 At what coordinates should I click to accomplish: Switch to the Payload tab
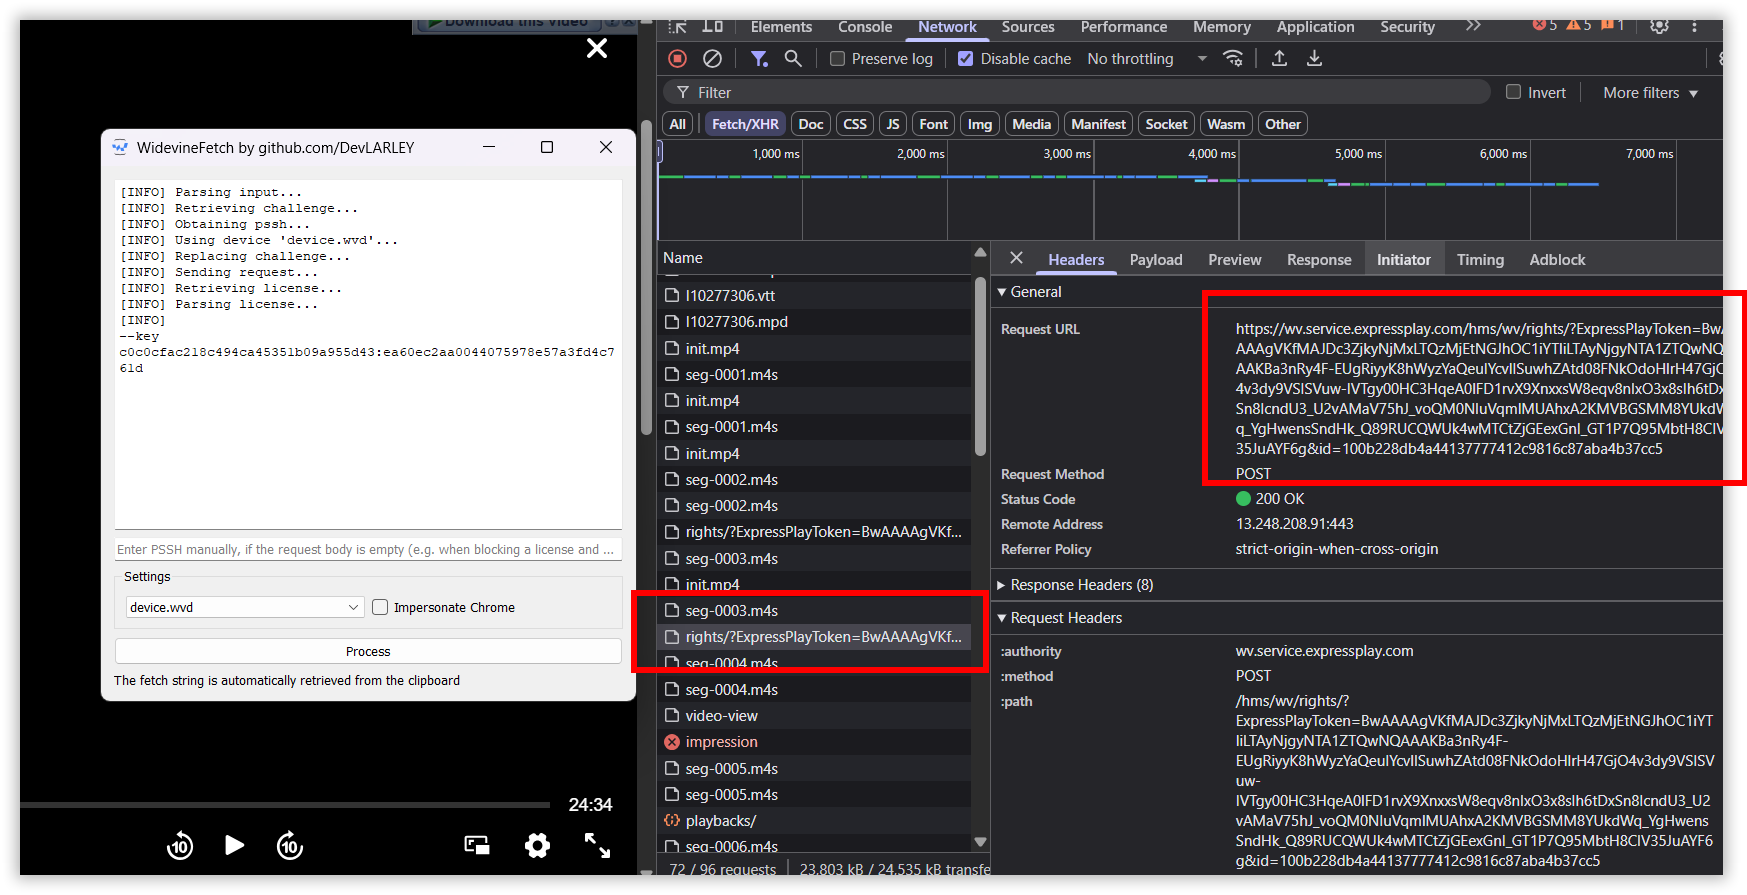[1155, 260]
